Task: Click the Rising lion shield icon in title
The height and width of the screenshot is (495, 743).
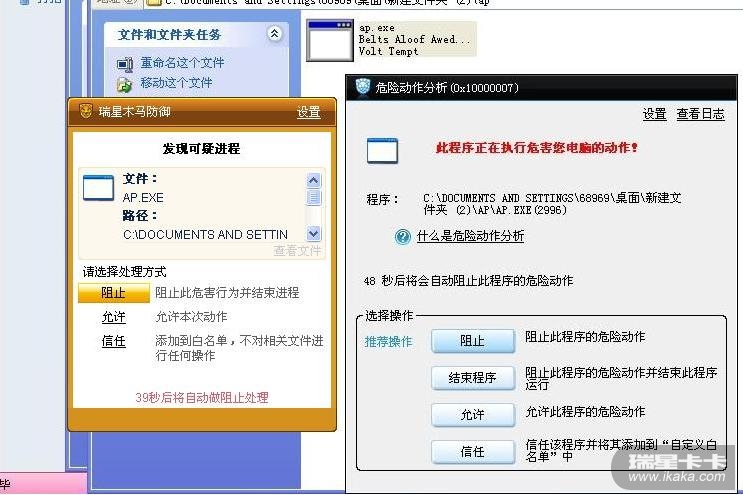Action: [86, 111]
